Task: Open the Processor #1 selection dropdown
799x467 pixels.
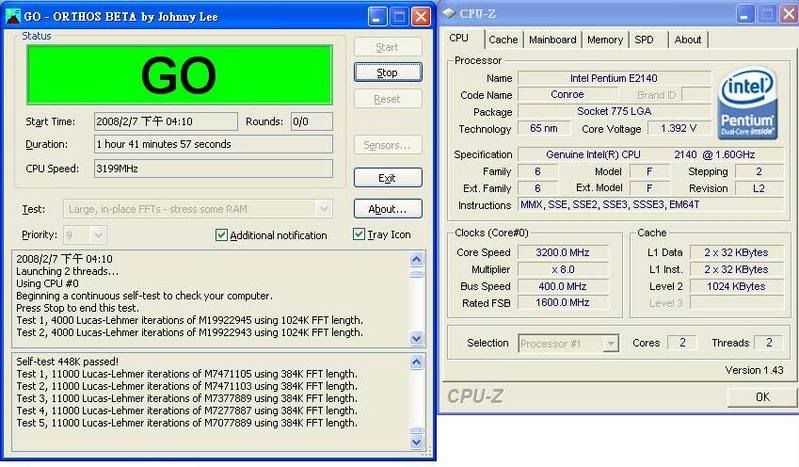Action: click(610, 344)
